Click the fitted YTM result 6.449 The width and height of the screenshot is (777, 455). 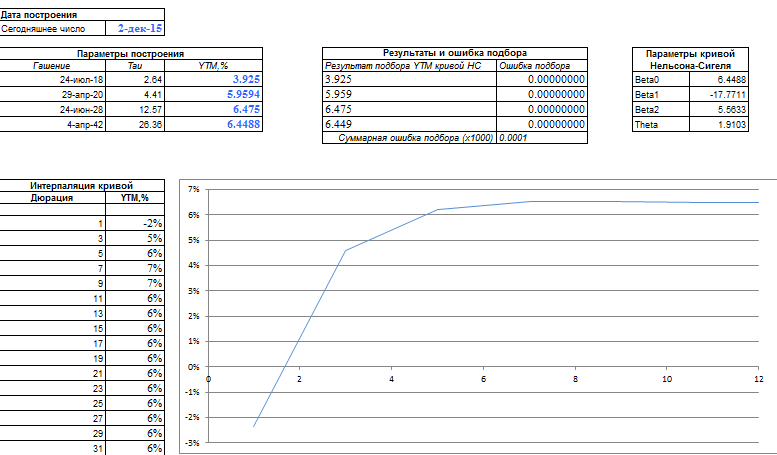[x=408, y=124]
